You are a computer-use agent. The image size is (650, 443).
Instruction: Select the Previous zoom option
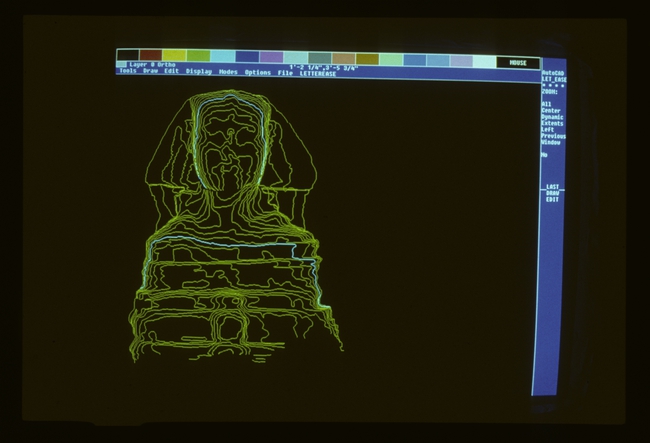(x=554, y=136)
